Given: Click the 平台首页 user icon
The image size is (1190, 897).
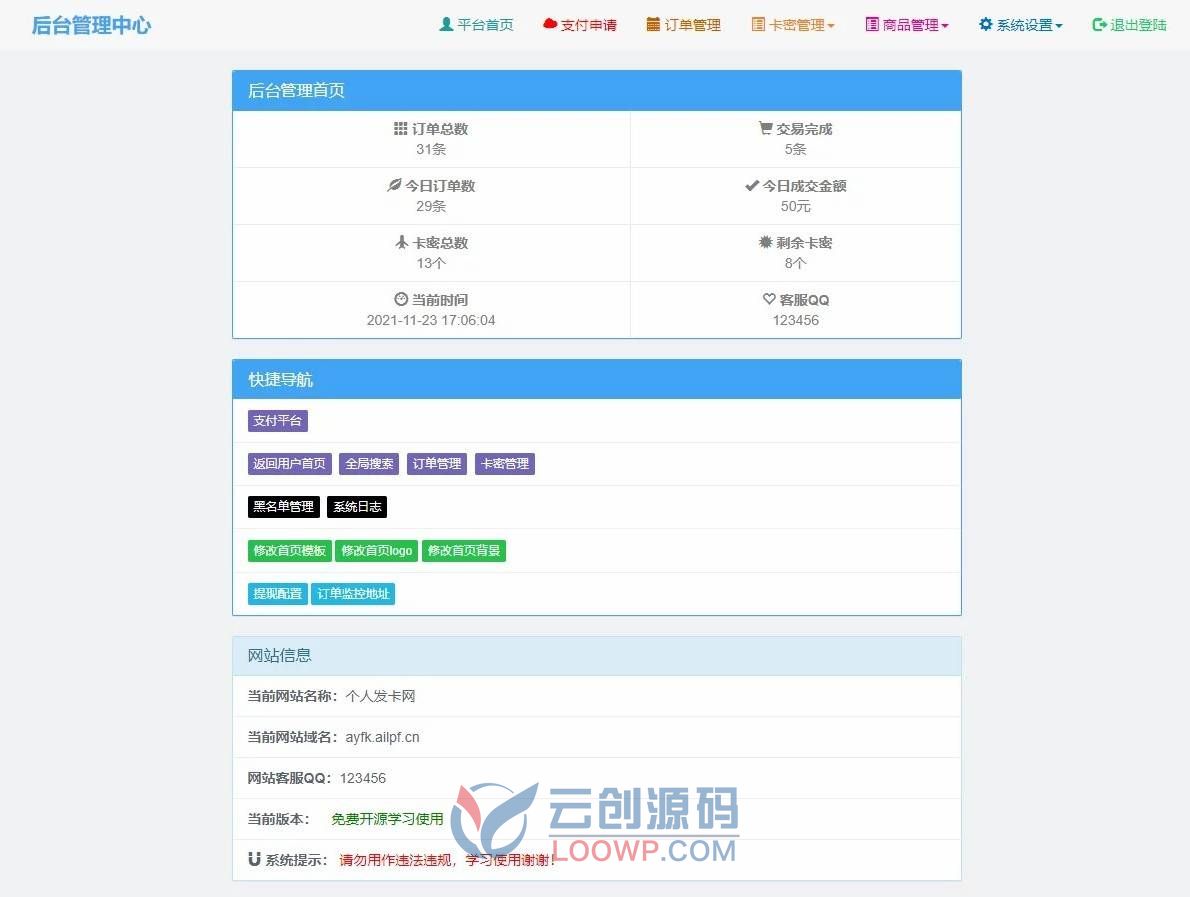Looking at the screenshot, I should coord(446,24).
